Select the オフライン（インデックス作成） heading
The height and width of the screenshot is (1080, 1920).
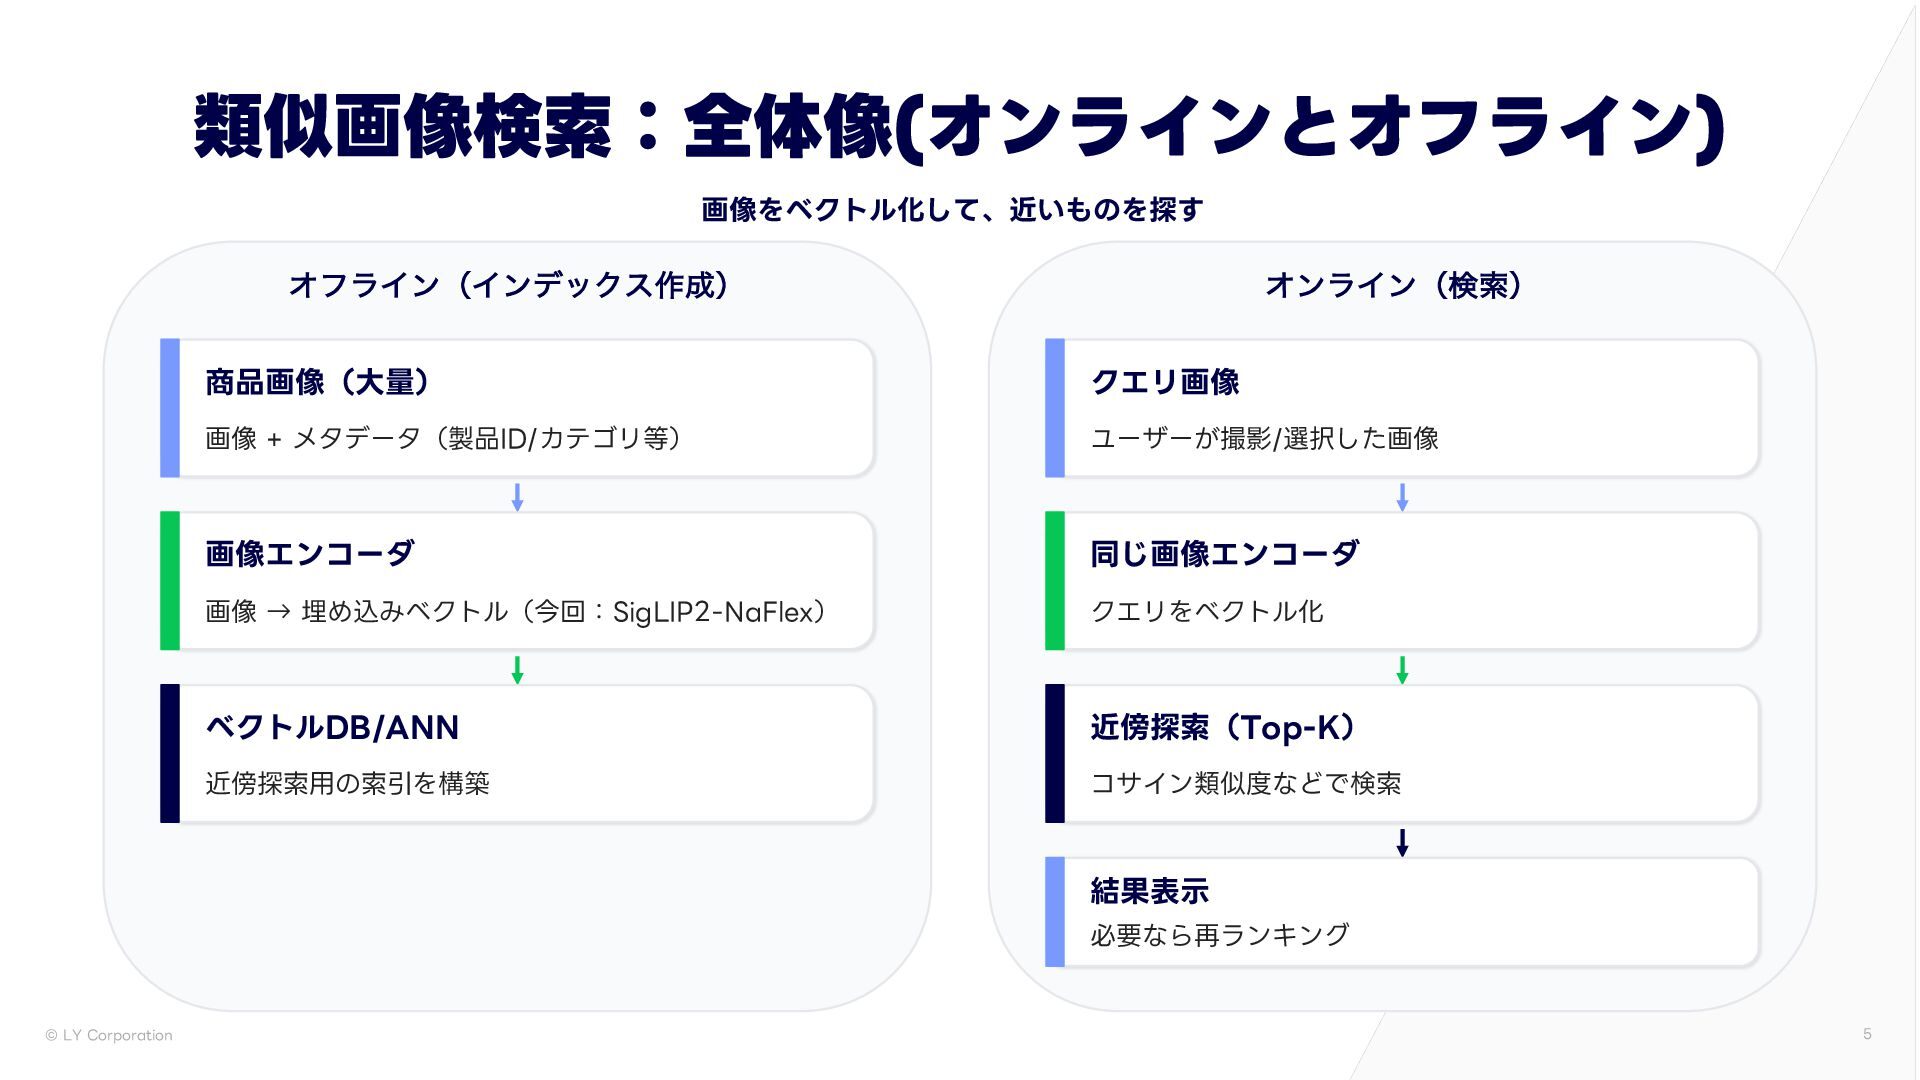point(509,286)
